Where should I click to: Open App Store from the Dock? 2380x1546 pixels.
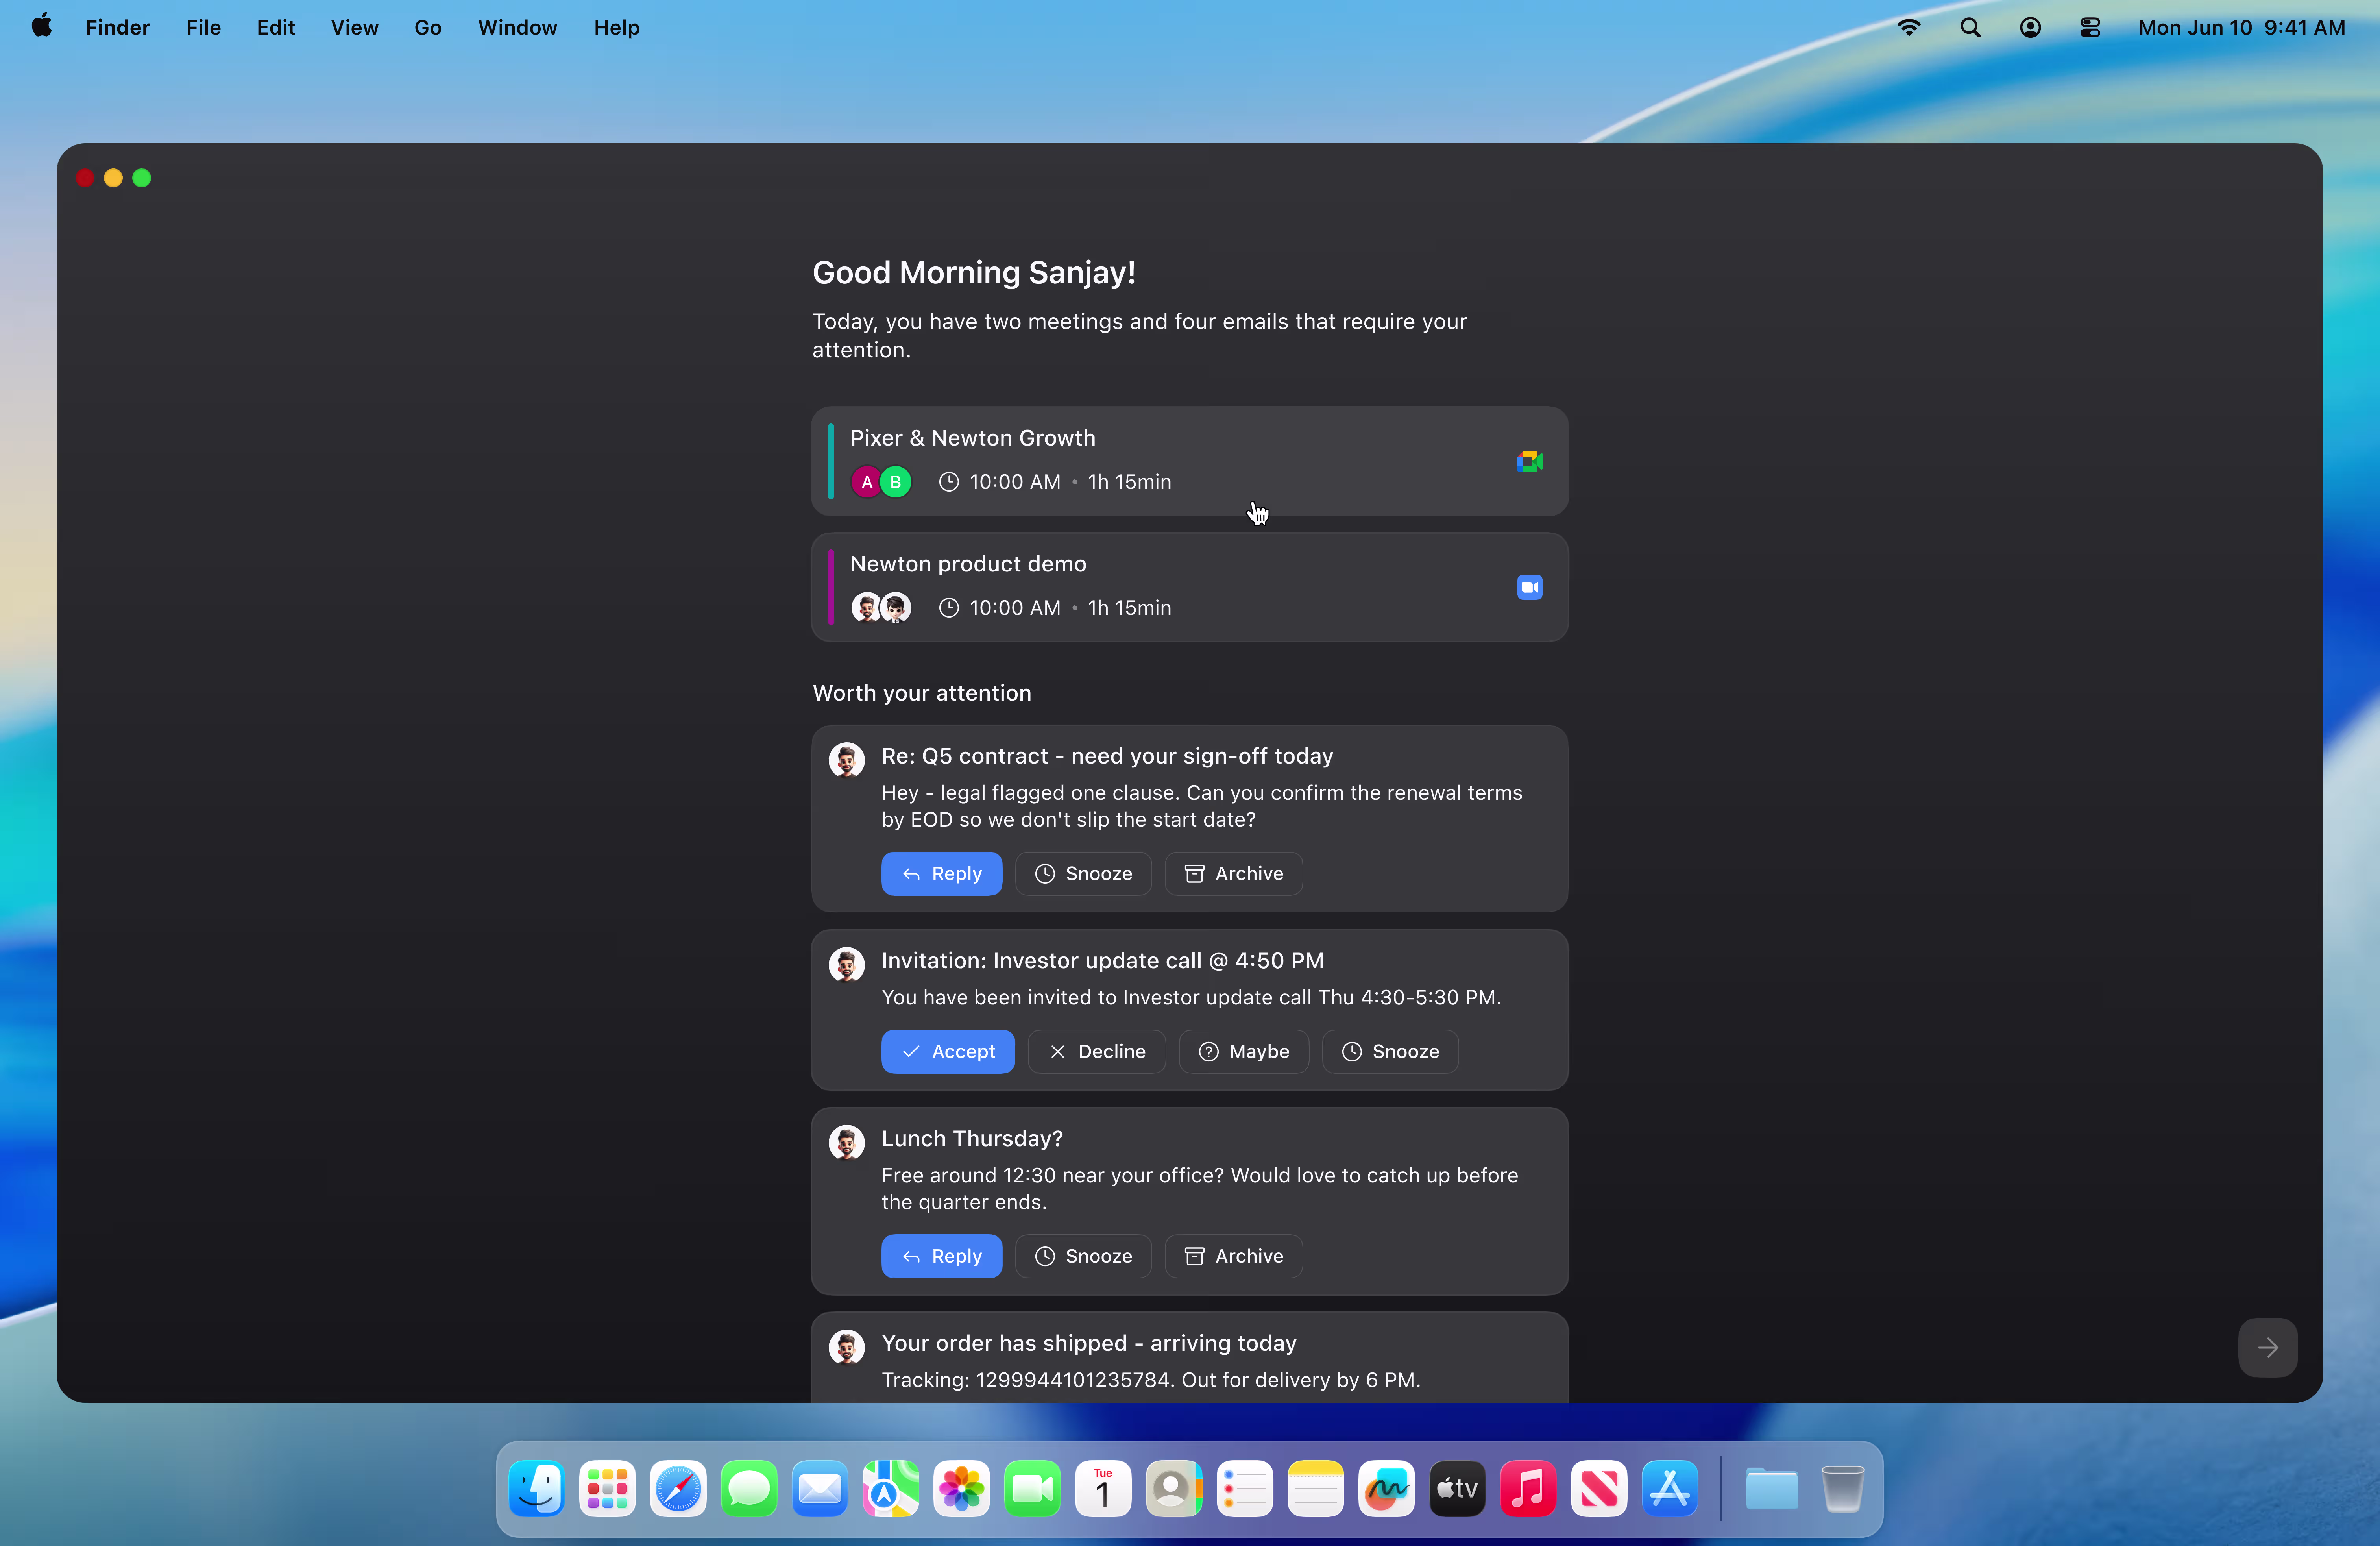(1670, 1489)
